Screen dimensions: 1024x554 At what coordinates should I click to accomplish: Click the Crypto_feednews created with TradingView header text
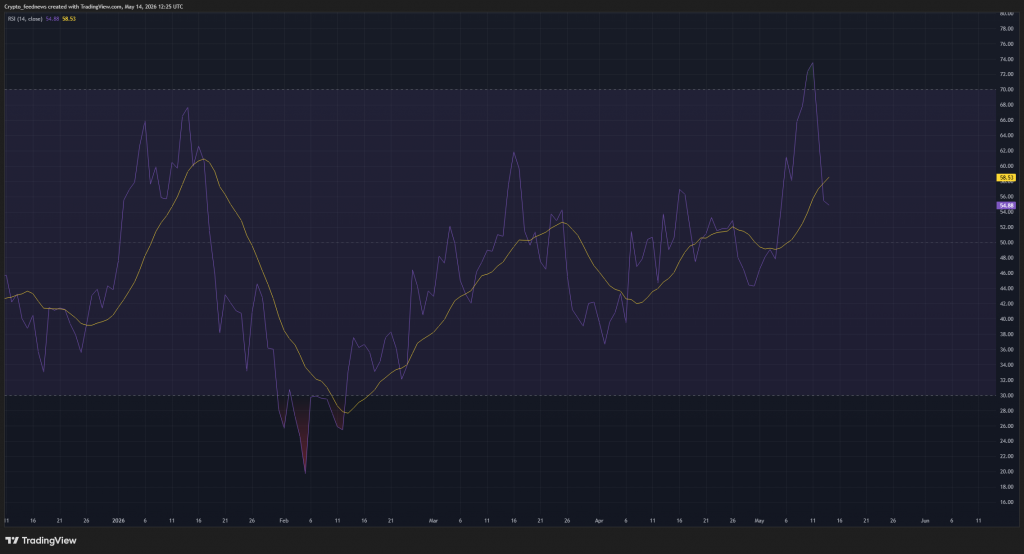[x=93, y=7]
